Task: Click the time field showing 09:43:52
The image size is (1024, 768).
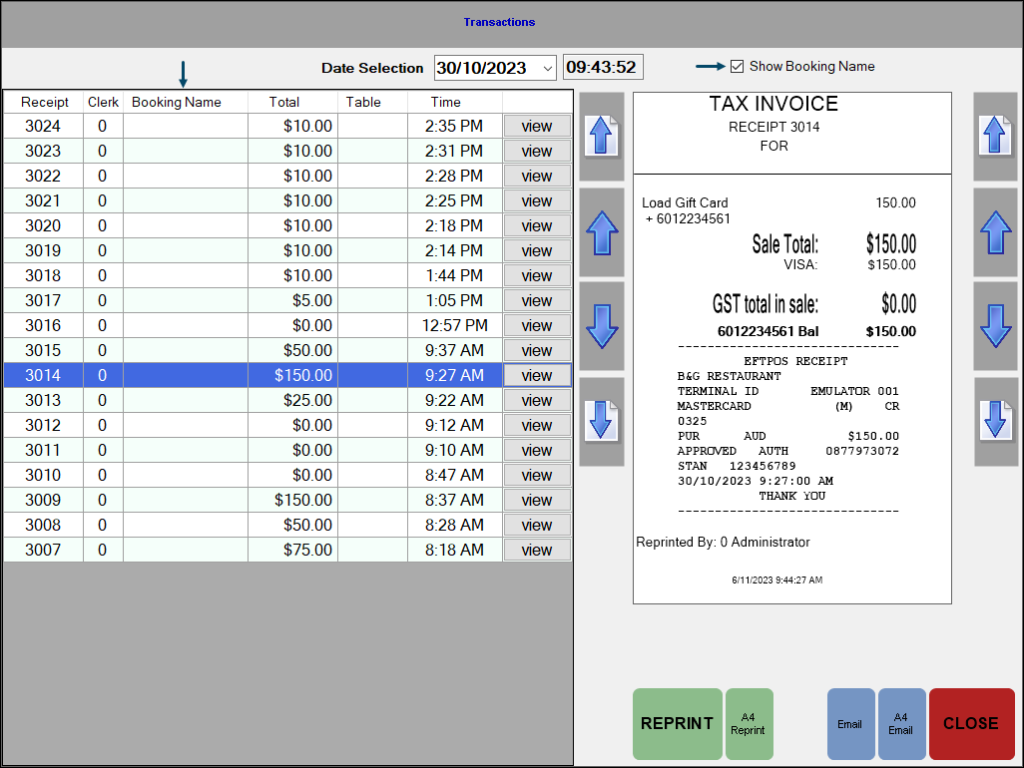Action: pyautogui.click(x=603, y=67)
